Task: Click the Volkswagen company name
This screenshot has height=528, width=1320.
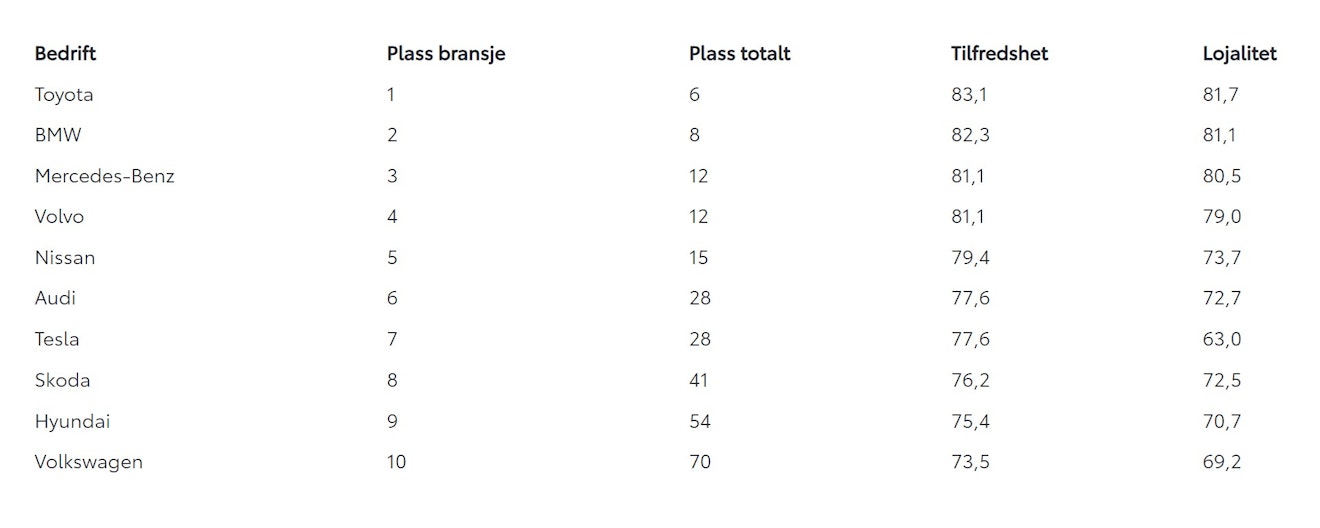Action: tap(89, 462)
